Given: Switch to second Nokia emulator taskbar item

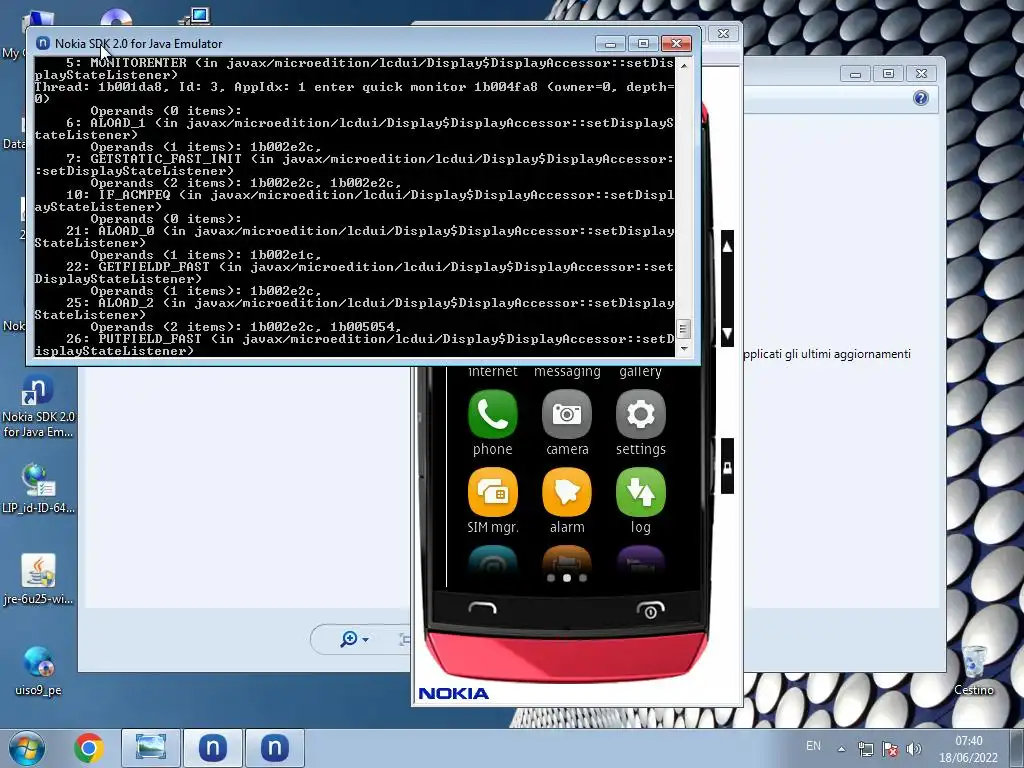Looking at the screenshot, I should coord(275,748).
